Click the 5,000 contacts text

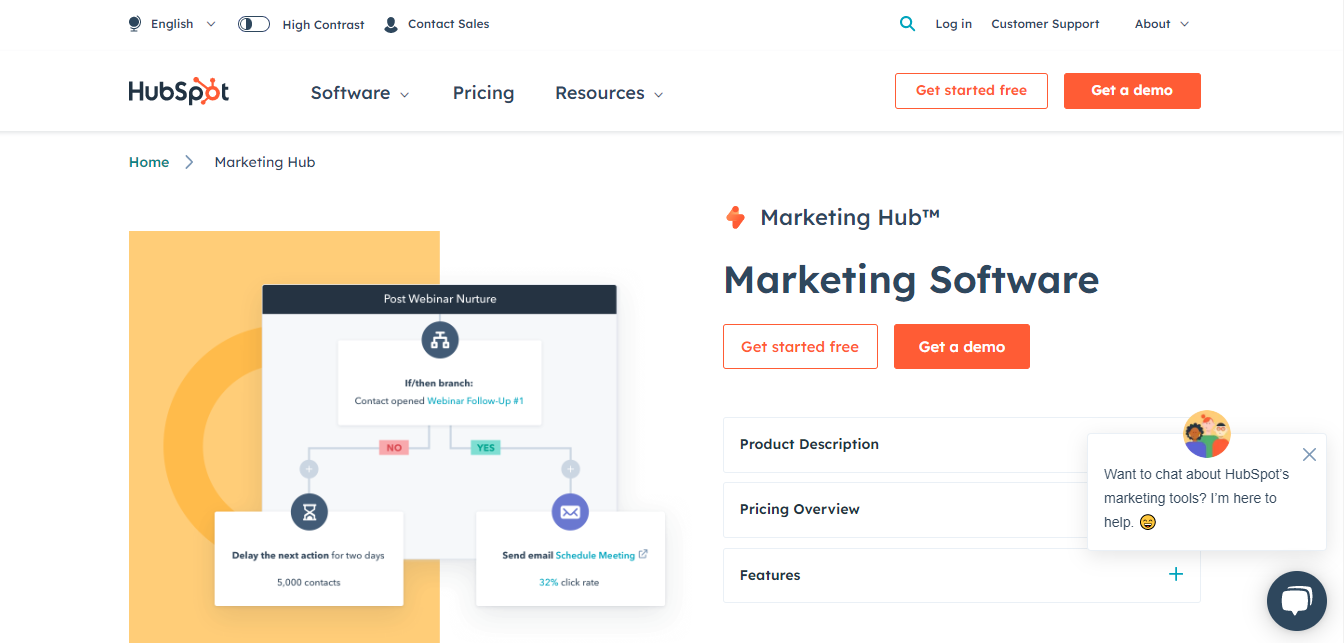[x=309, y=582]
